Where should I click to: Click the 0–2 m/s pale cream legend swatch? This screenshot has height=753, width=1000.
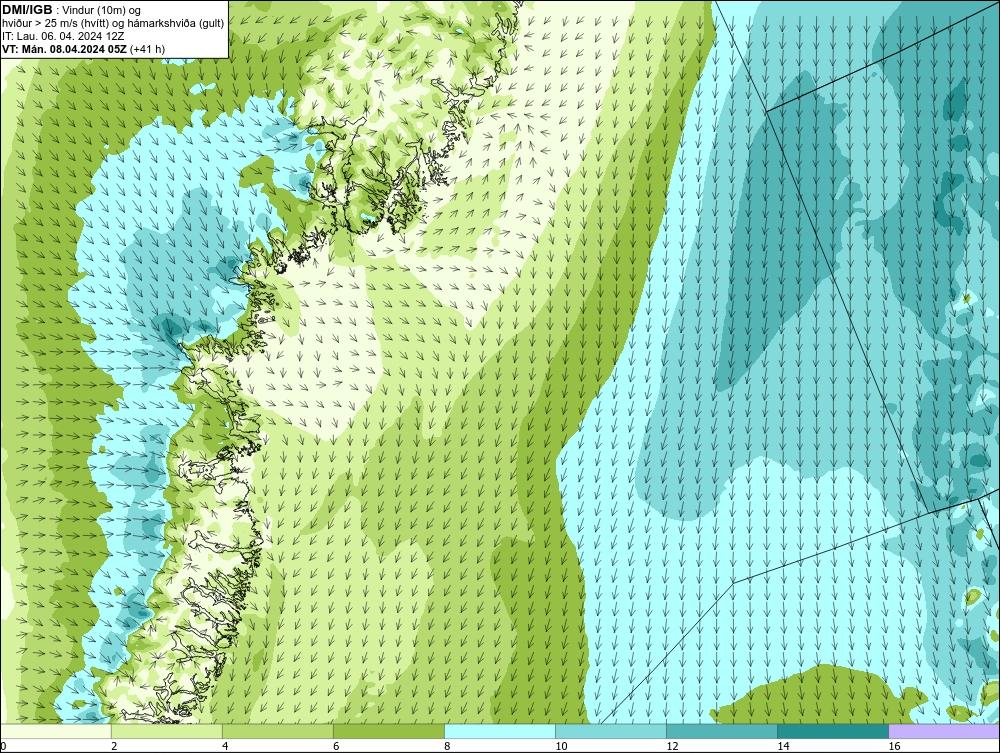[x=56, y=731]
